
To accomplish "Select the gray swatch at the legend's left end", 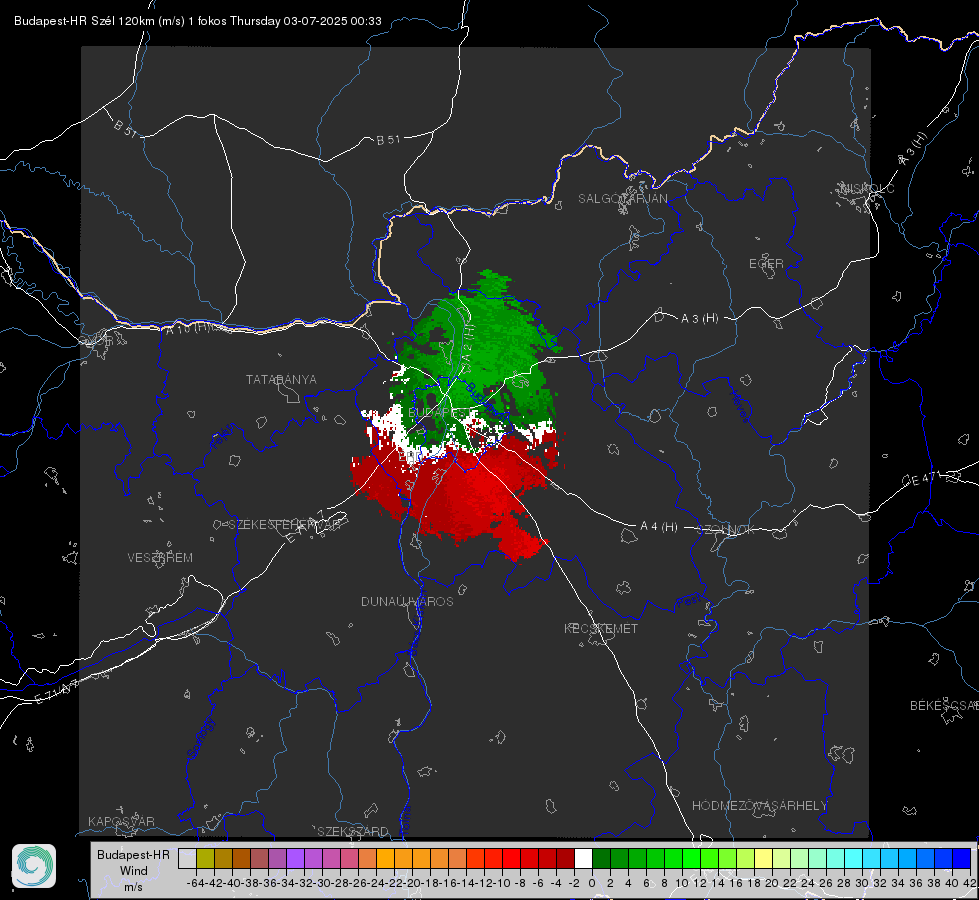I will point(187,858).
